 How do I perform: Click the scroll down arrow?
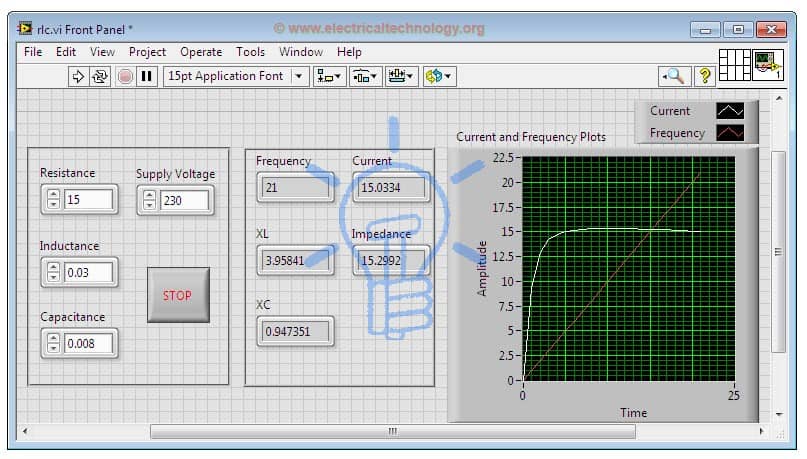(779, 414)
